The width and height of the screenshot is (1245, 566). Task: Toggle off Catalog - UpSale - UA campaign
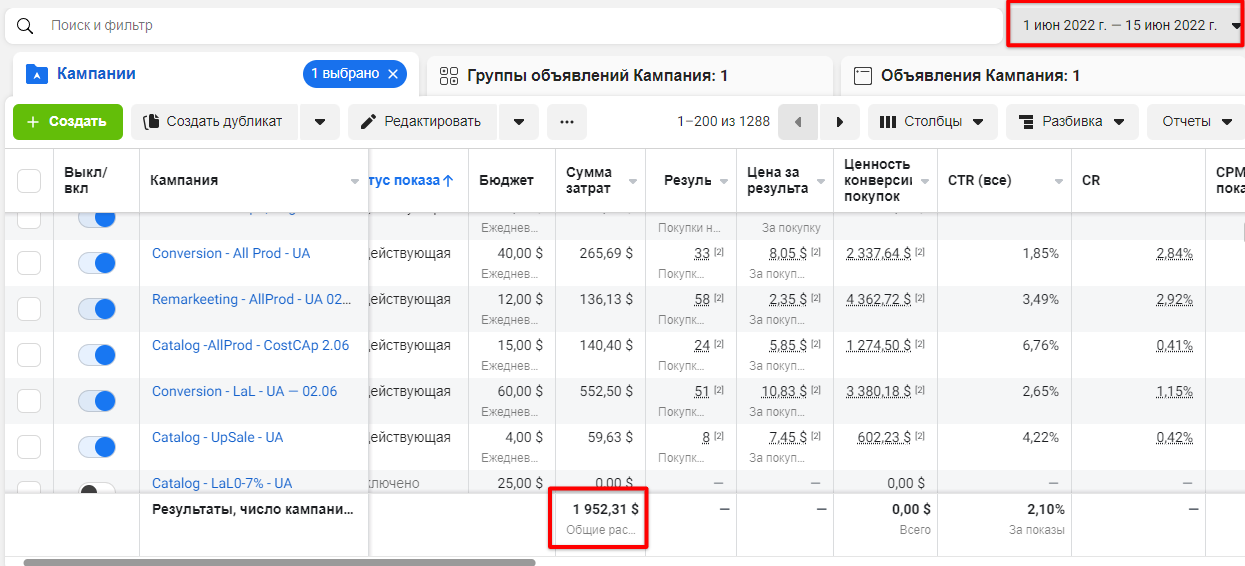tap(97, 447)
